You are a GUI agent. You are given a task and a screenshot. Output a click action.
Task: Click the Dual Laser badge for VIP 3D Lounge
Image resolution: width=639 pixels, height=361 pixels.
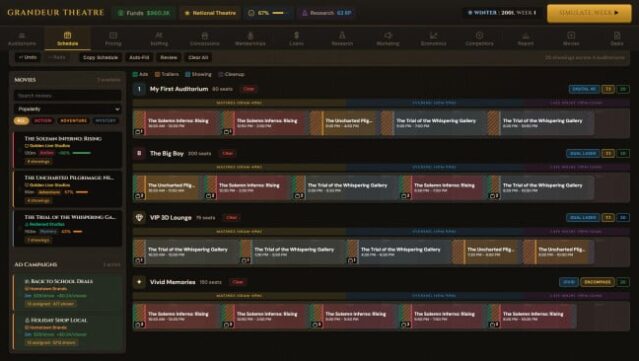click(583, 218)
